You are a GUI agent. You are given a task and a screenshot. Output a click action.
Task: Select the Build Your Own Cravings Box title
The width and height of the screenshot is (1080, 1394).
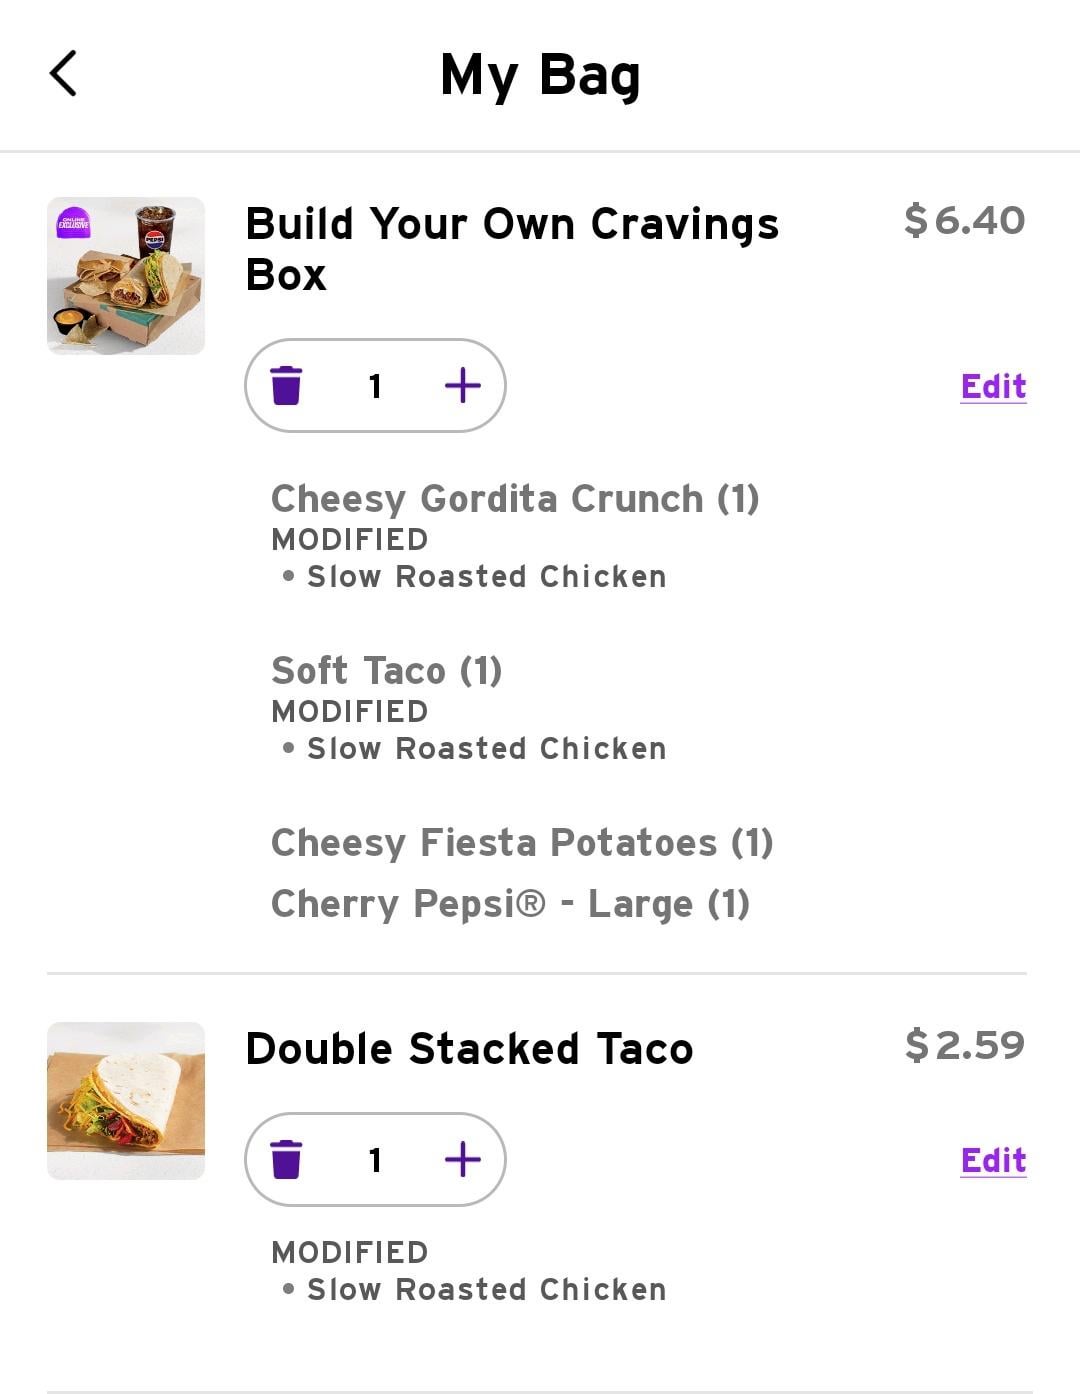(511, 249)
